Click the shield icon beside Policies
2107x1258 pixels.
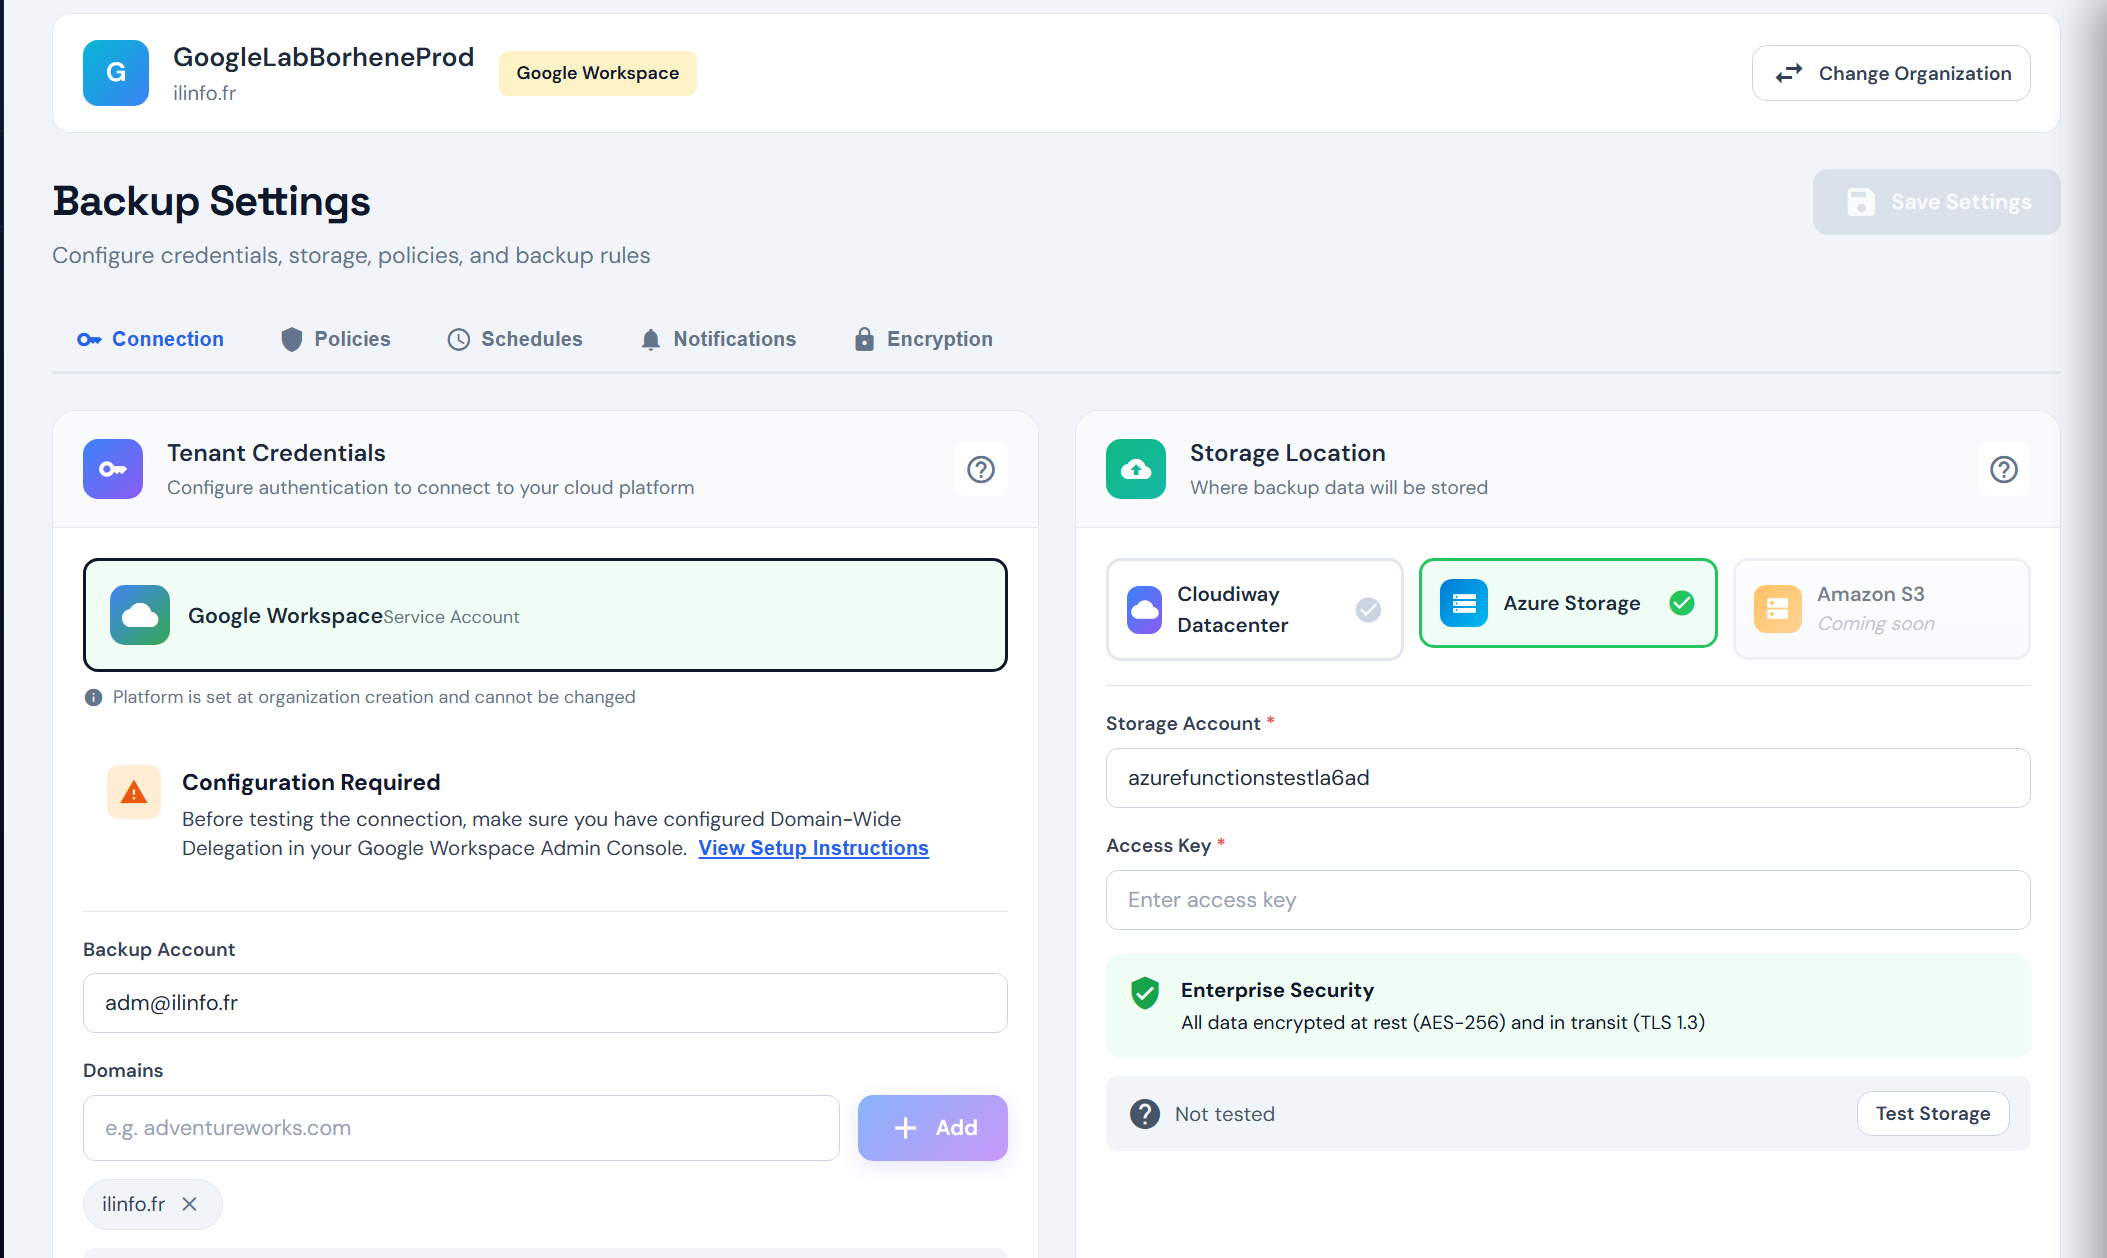pyautogui.click(x=291, y=339)
